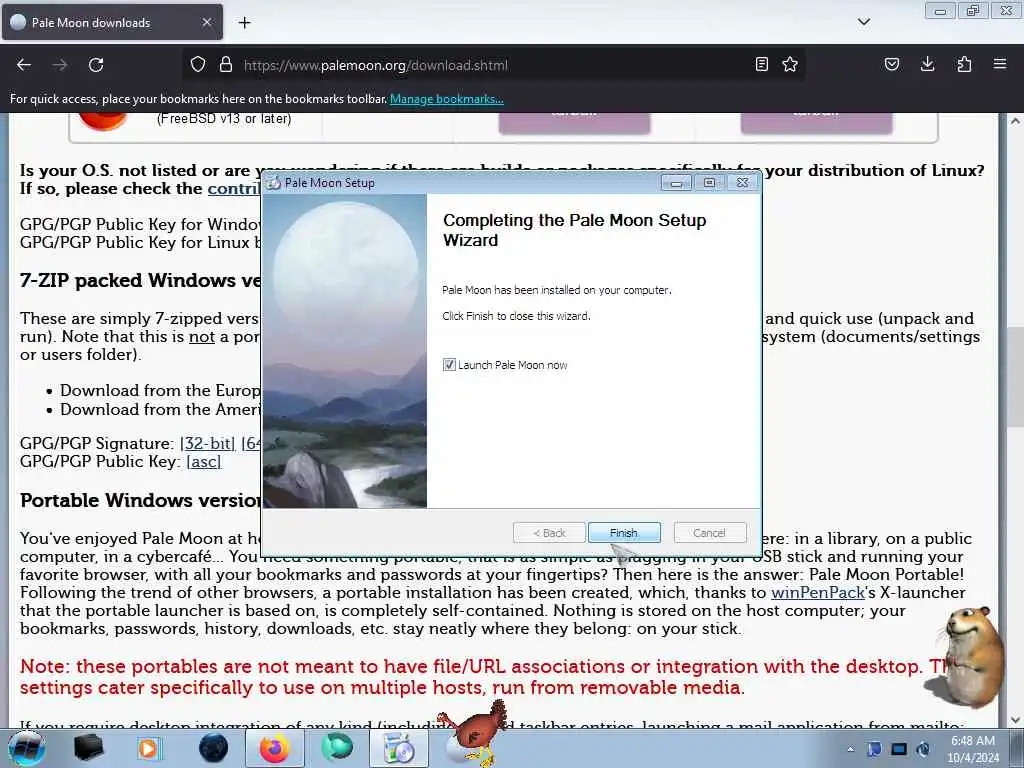Viewport: 1024px width, 768px height.
Task: Click the Back button in the setup wizard
Action: pos(549,533)
